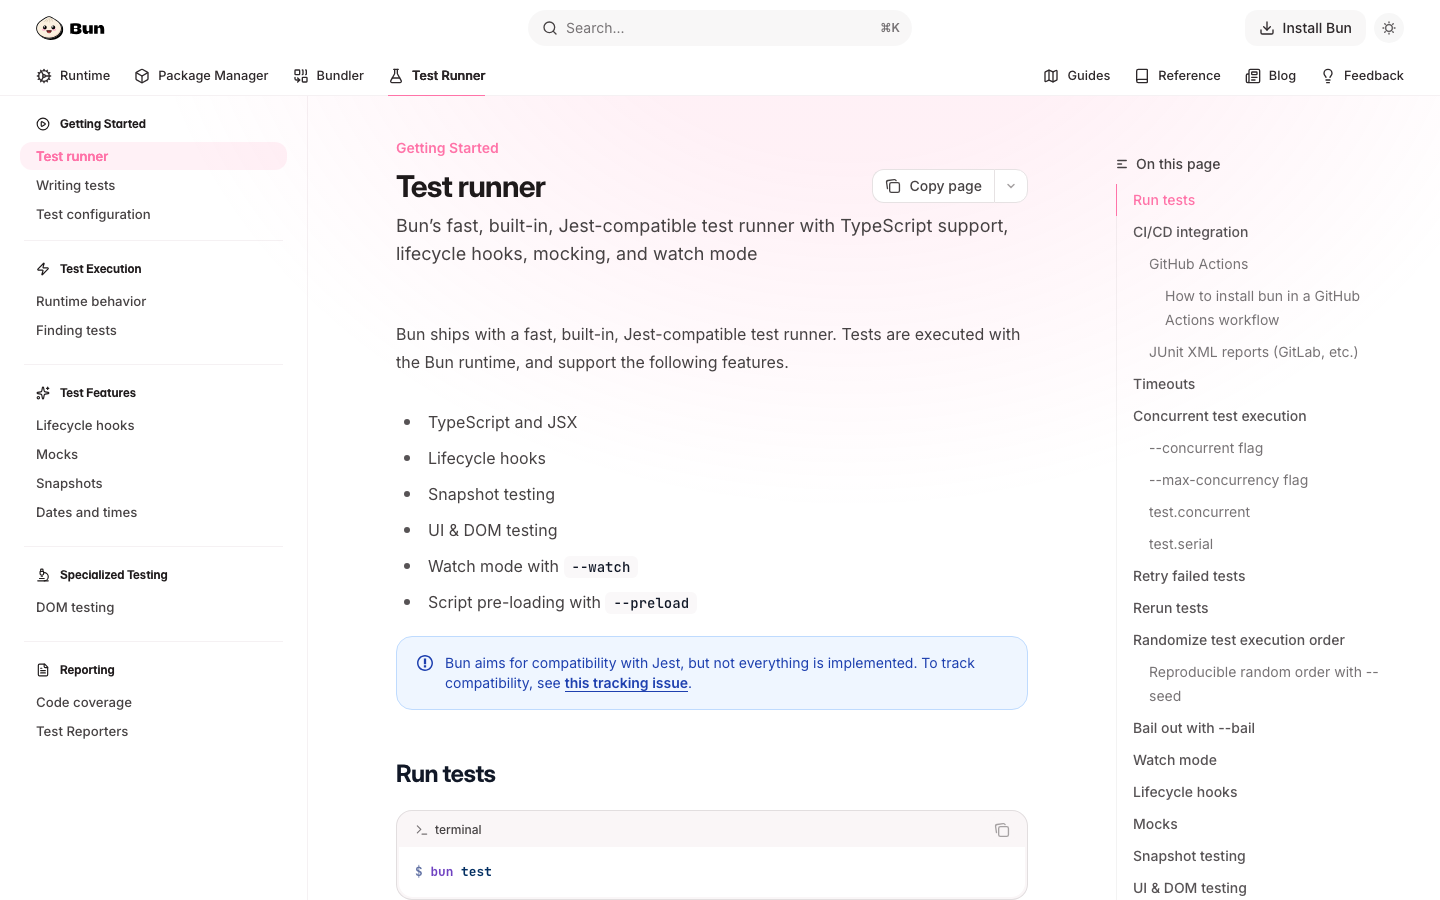Select Test runner in the sidebar
Image resolution: width=1440 pixels, height=900 pixels.
coord(153,156)
